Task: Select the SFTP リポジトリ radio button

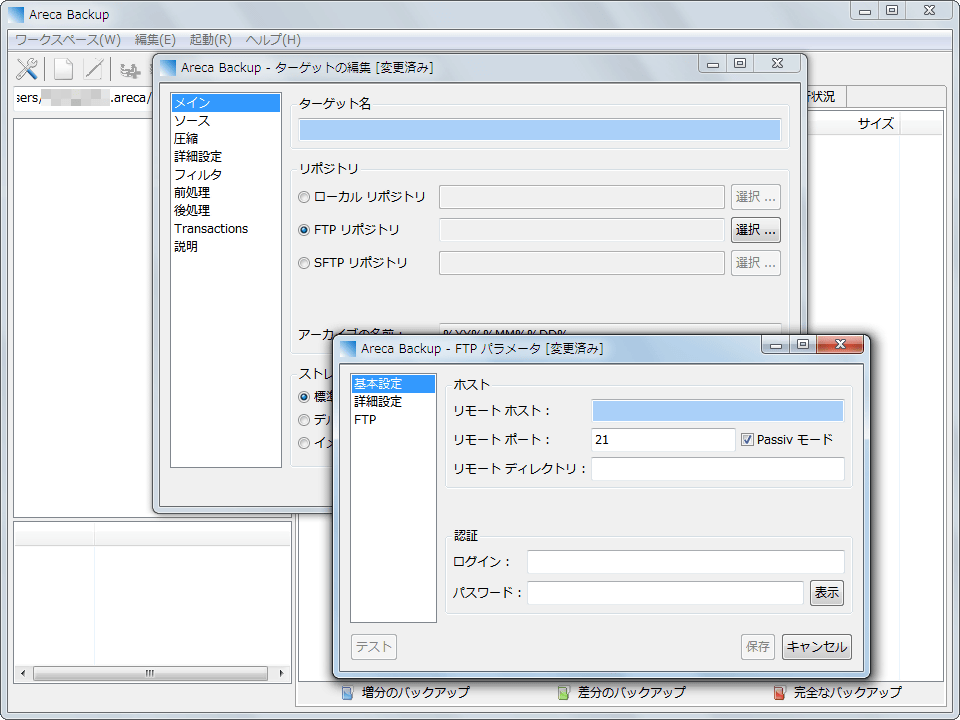Action: [304, 263]
